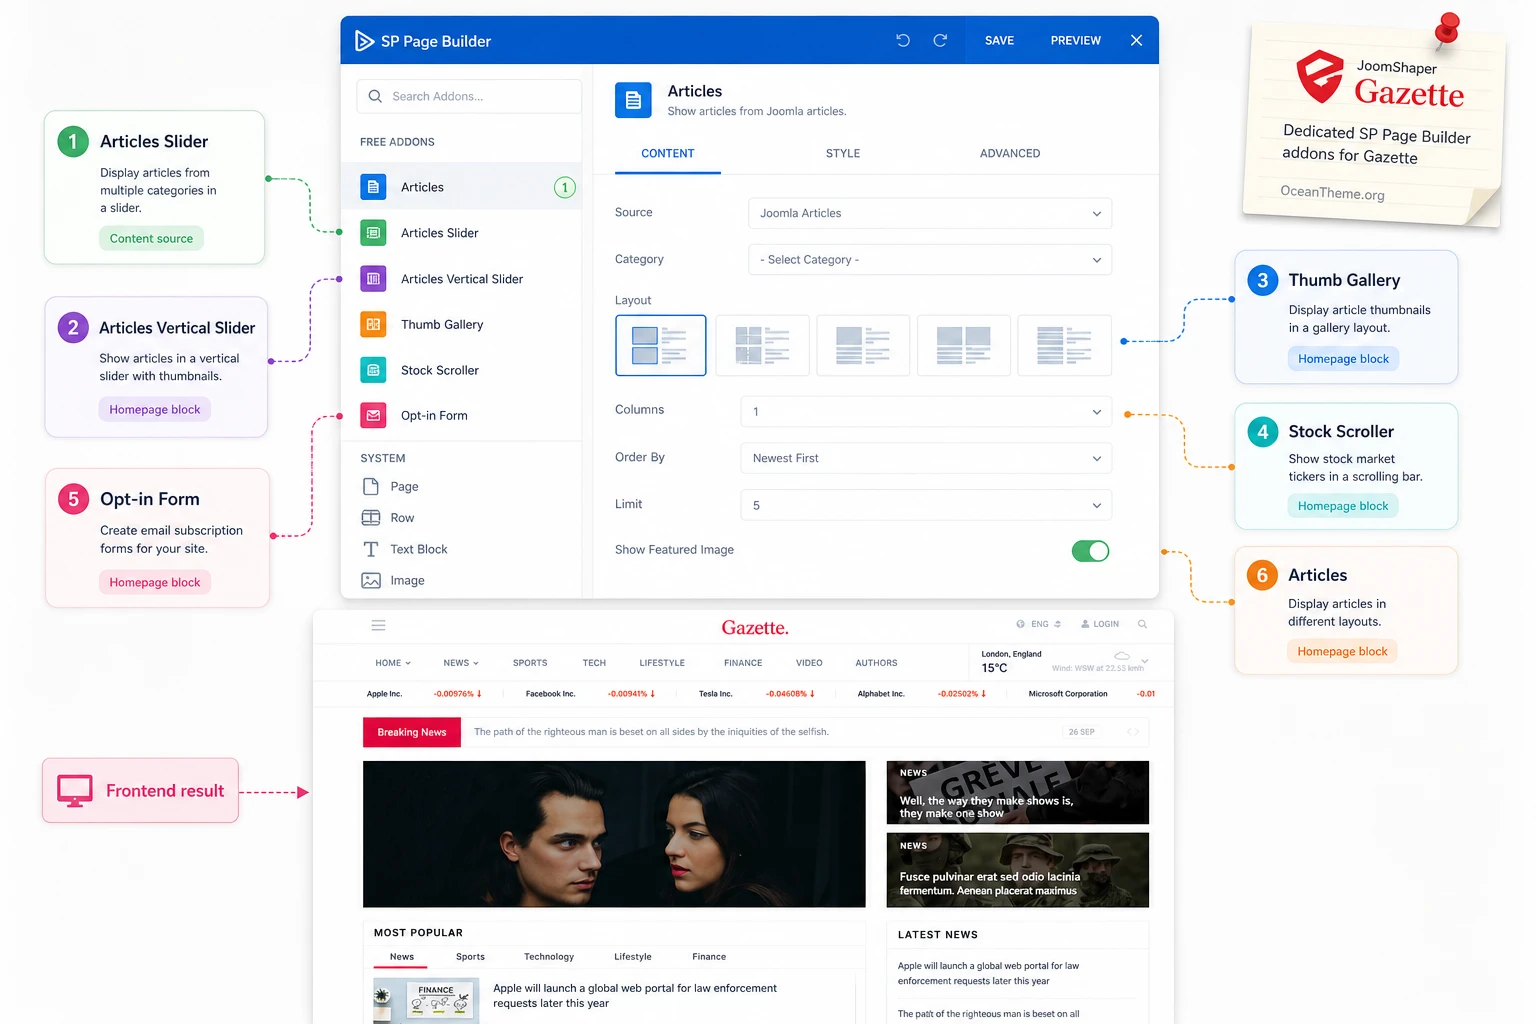The width and height of the screenshot is (1536, 1024).
Task: Click the SAVE button
Action: point(999,41)
